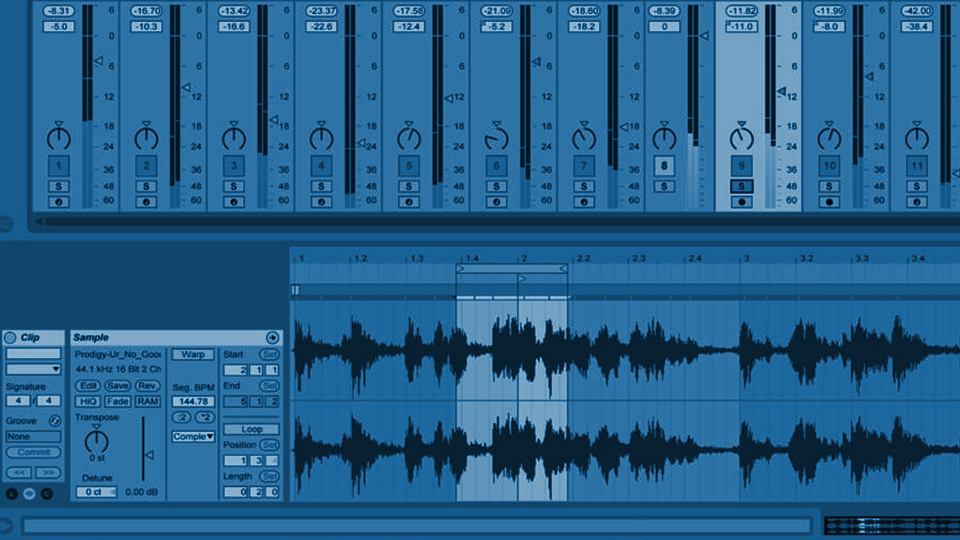Viewport: 960px width, 540px height.
Task: Click the loop brace end handle
Action: coord(563,268)
